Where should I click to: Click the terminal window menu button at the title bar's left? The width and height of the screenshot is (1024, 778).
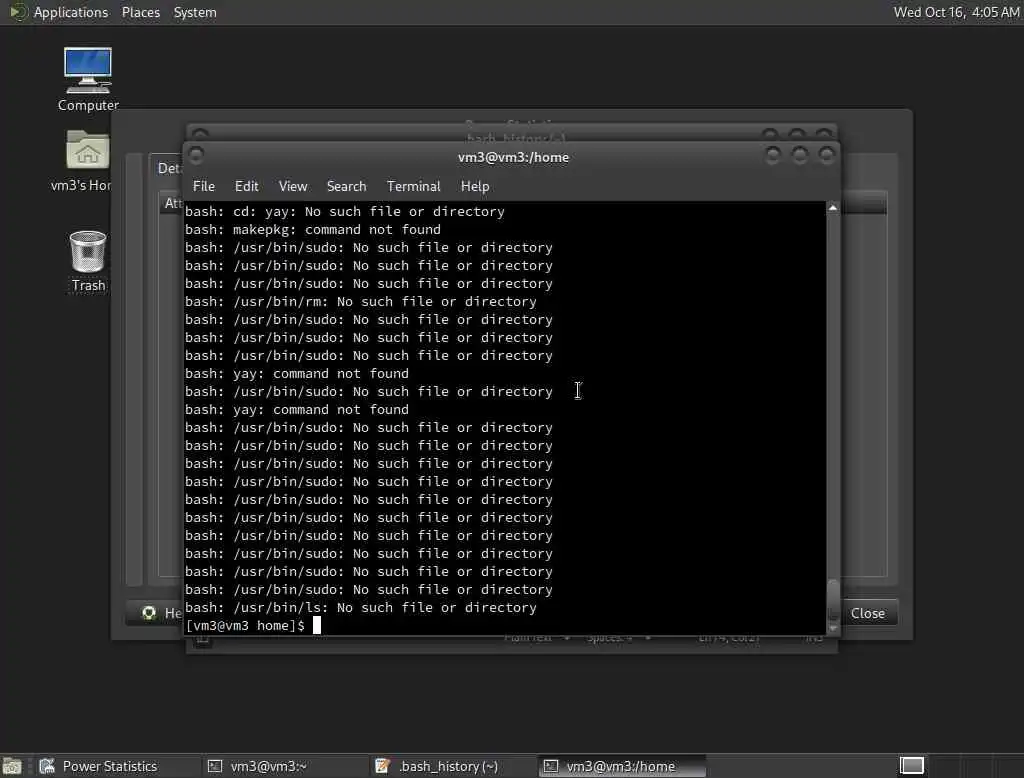(x=195, y=155)
